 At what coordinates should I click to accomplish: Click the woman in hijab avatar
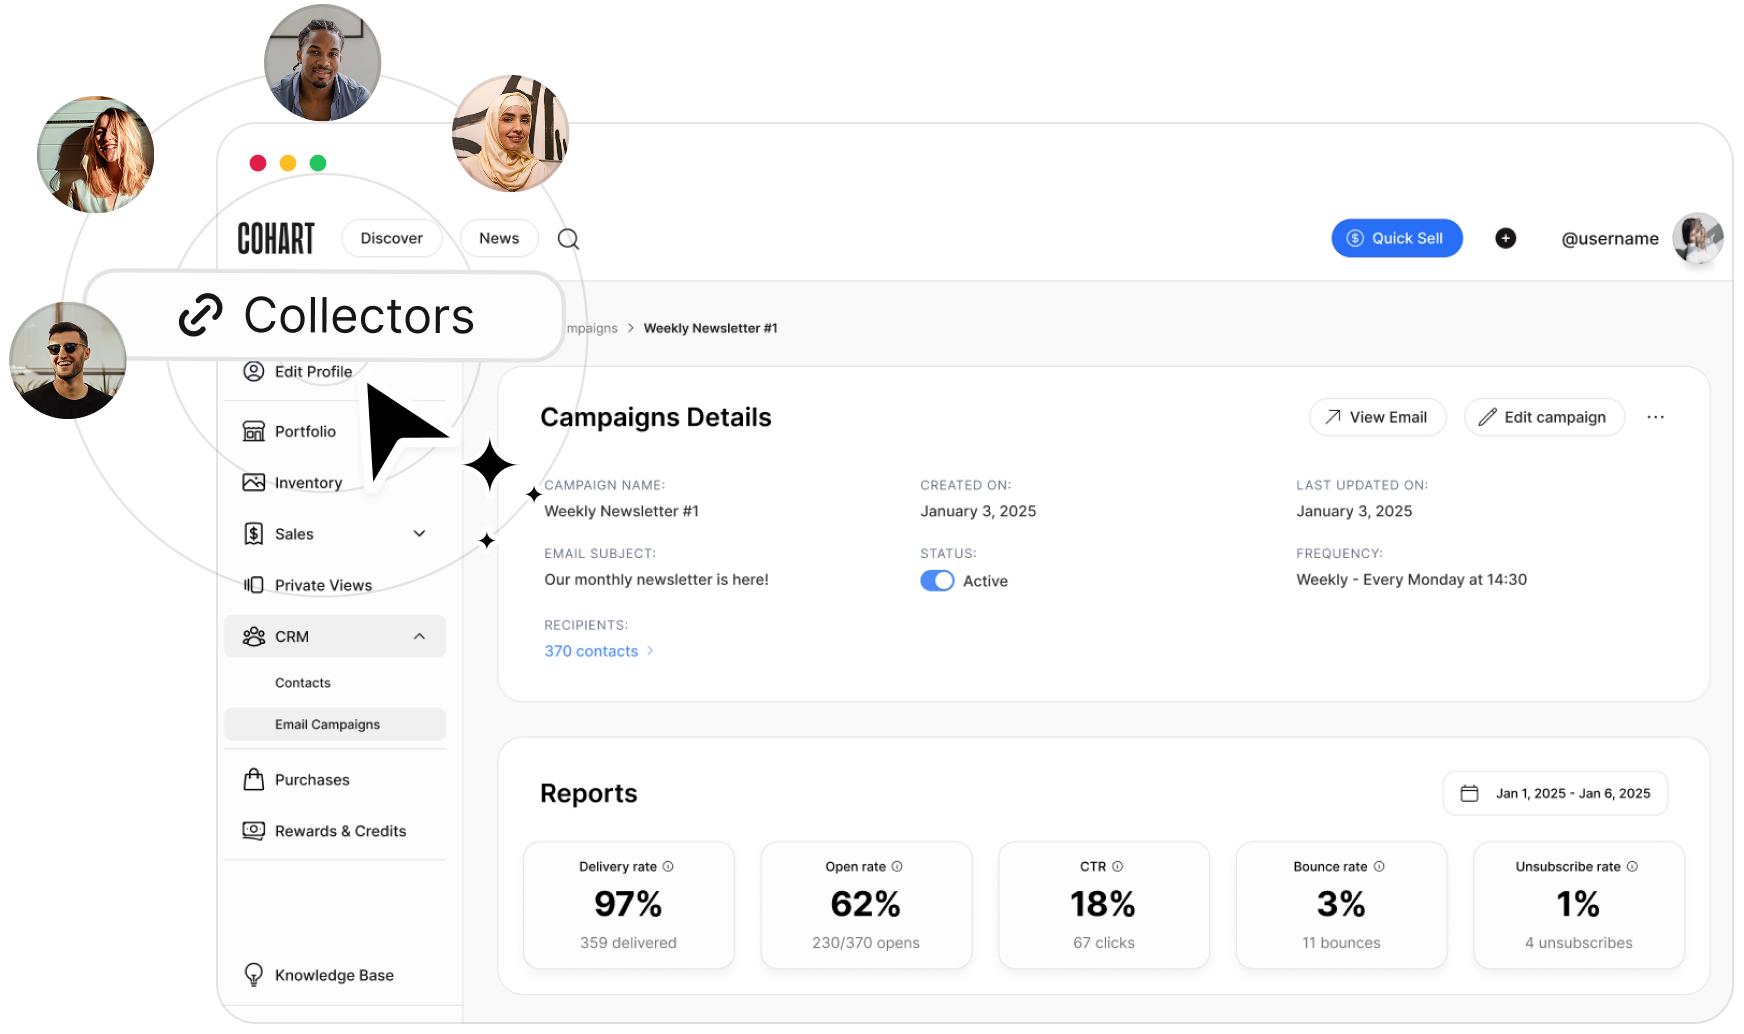tap(510, 133)
